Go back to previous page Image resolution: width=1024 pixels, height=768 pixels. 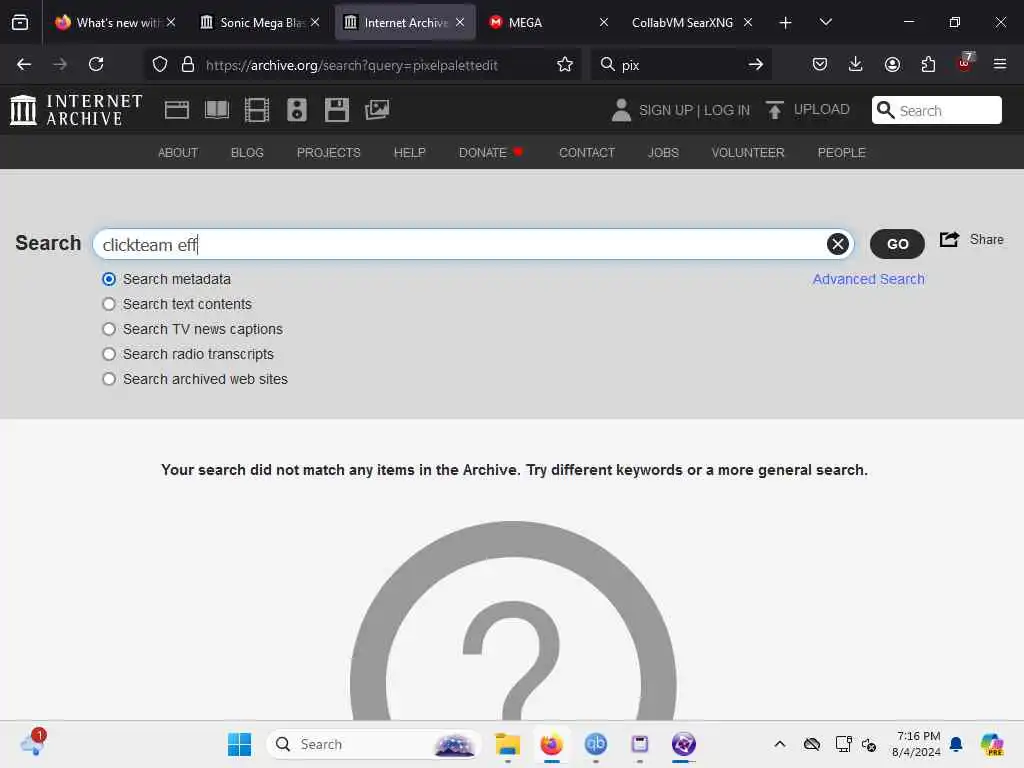24,64
